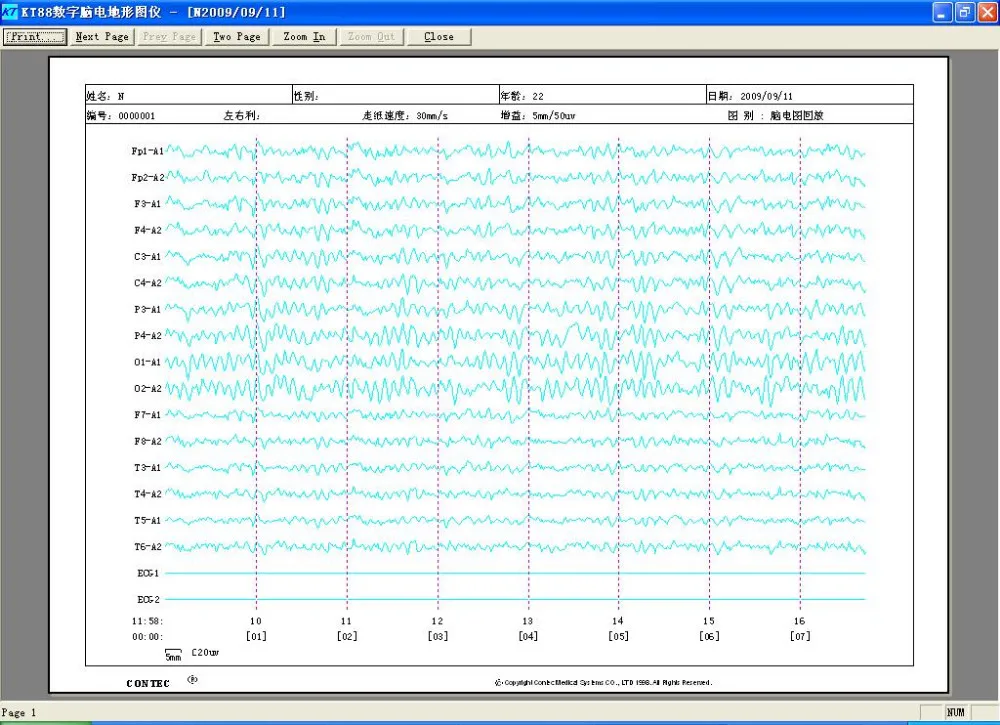Click the ECG-1 channel label
Viewport: 1000px width, 725px height.
pyautogui.click(x=149, y=573)
